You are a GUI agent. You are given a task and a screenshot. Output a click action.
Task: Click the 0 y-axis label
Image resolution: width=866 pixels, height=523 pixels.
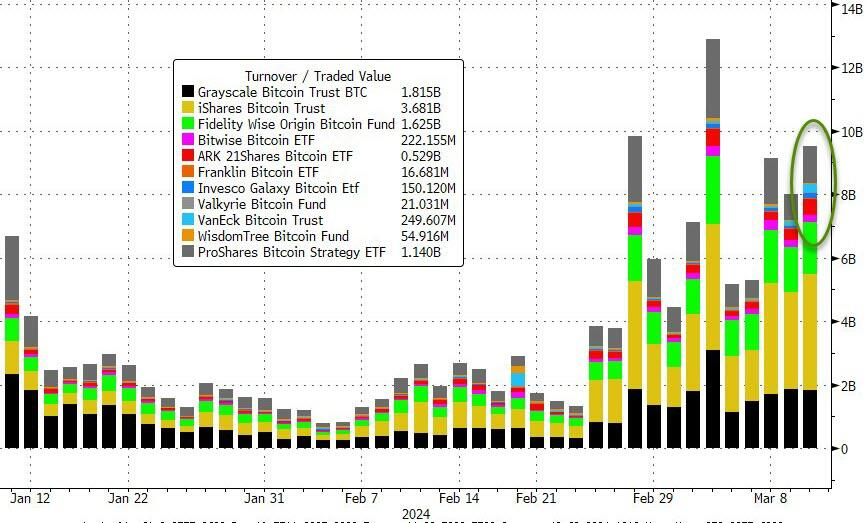point(844,449)
